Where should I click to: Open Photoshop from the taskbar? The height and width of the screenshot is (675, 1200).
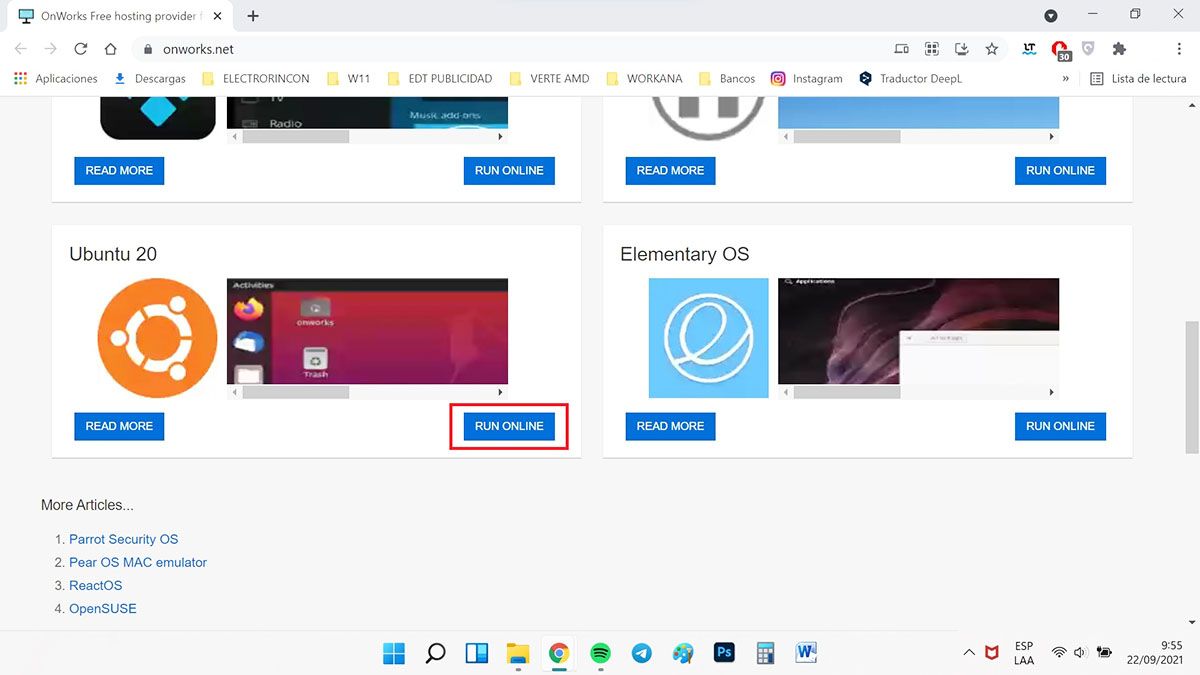pos(724,653)
